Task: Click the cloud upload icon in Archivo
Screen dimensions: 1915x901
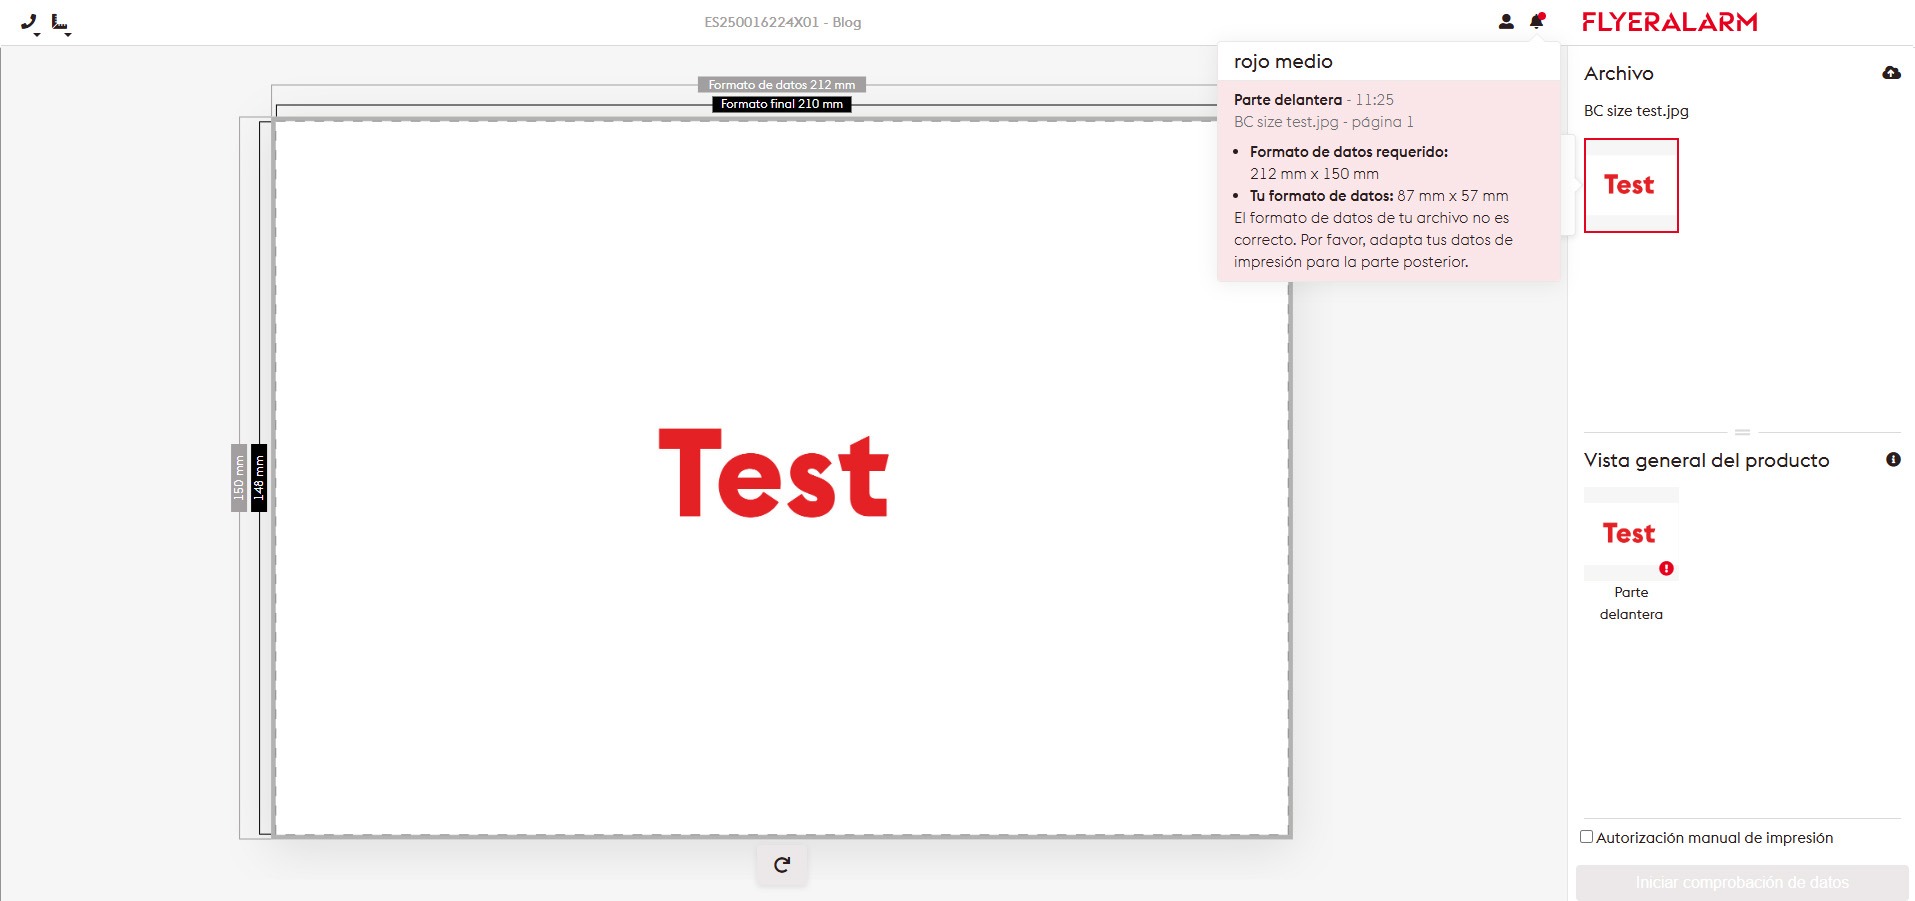Action: tap(1891, 73)
